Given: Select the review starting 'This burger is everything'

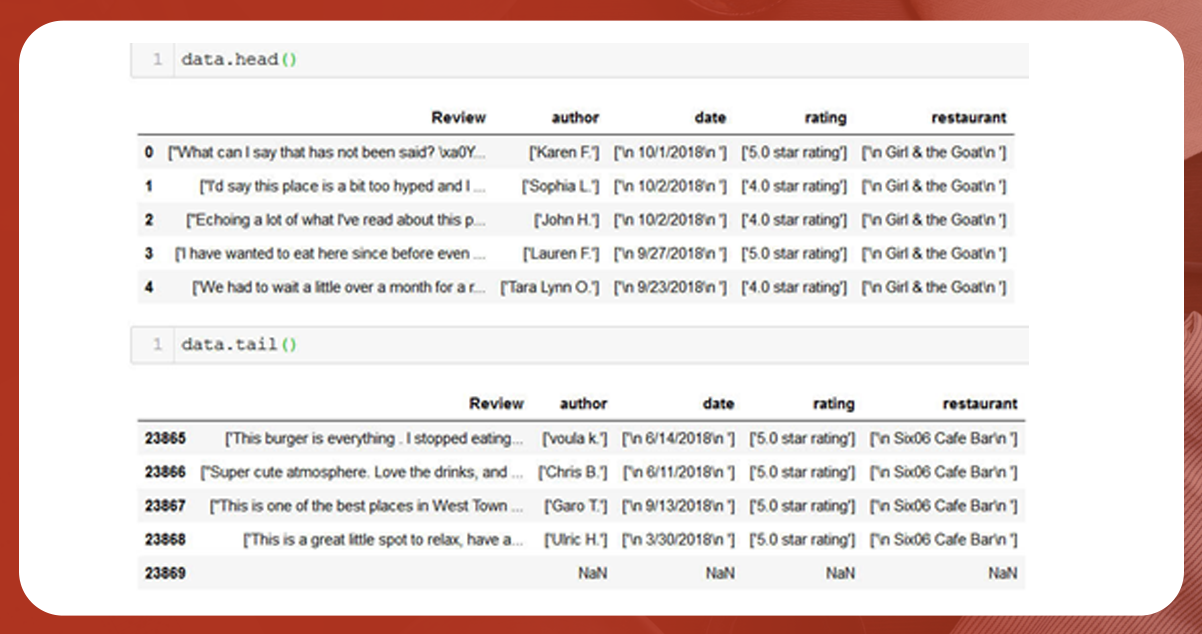Looking at the screenshot, I should click(374, 438).
